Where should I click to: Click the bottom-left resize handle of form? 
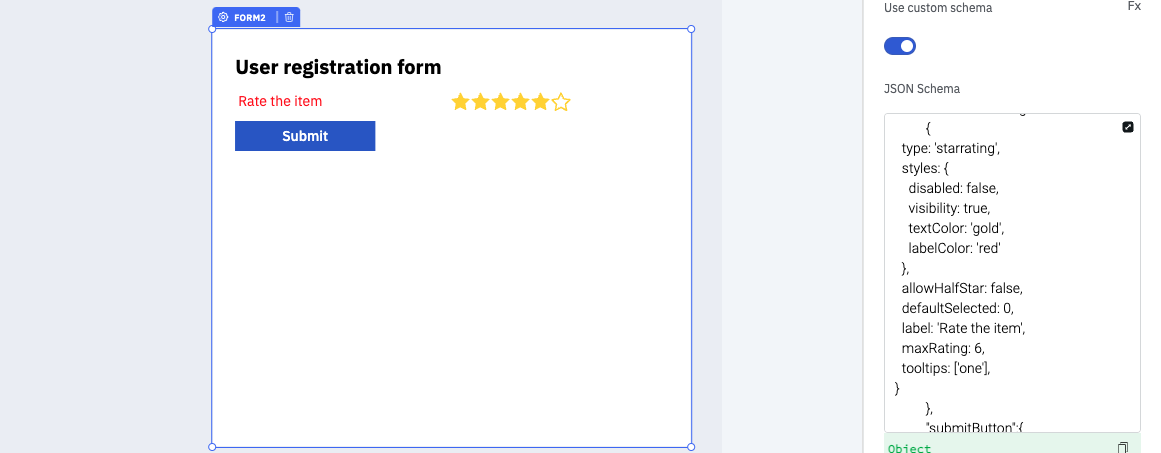tap(212, 447)
